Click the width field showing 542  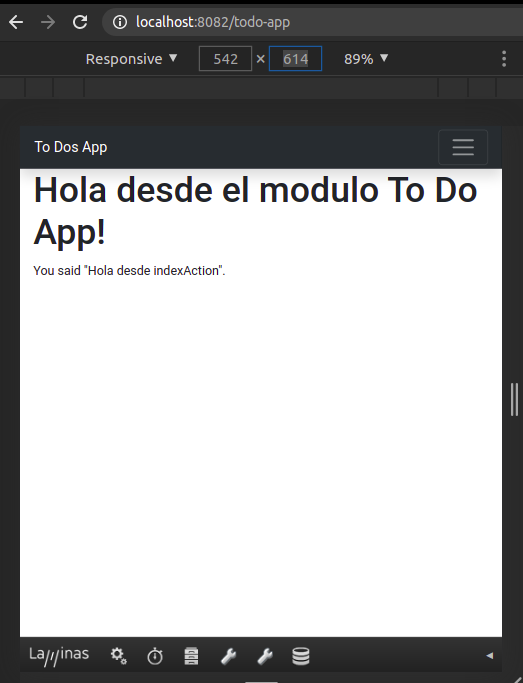point(225,59)
